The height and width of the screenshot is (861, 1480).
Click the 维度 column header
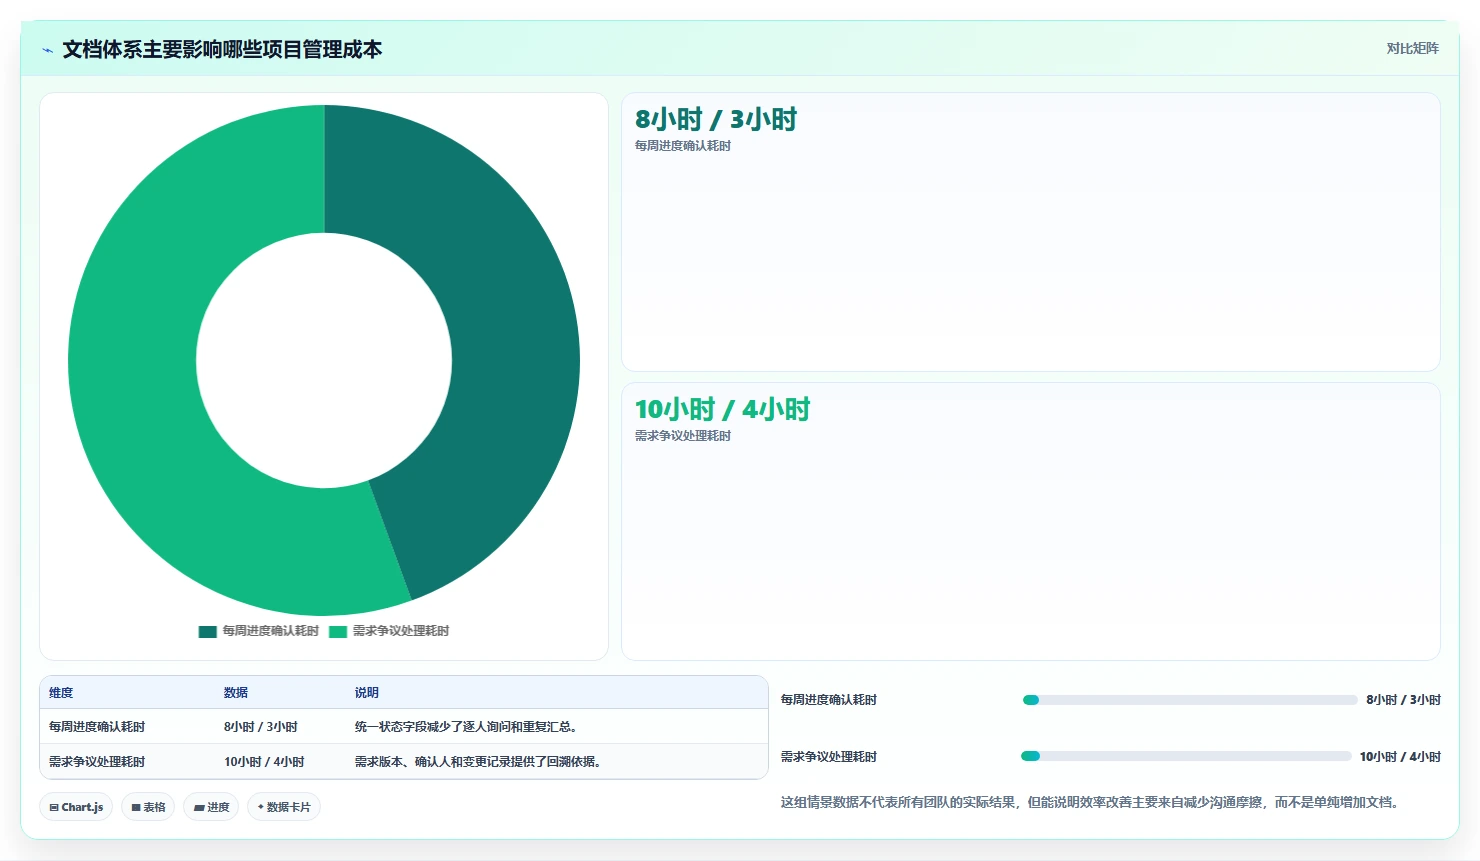pyautogui.click(x=61, y=693)
